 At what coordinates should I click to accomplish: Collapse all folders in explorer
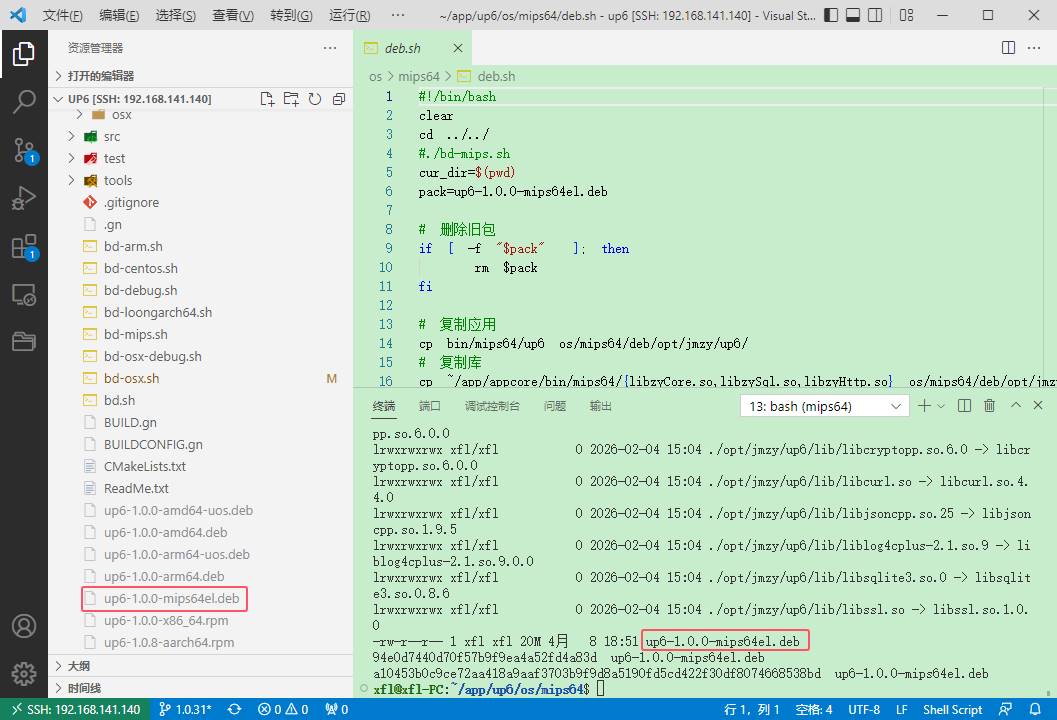[338, 99]
